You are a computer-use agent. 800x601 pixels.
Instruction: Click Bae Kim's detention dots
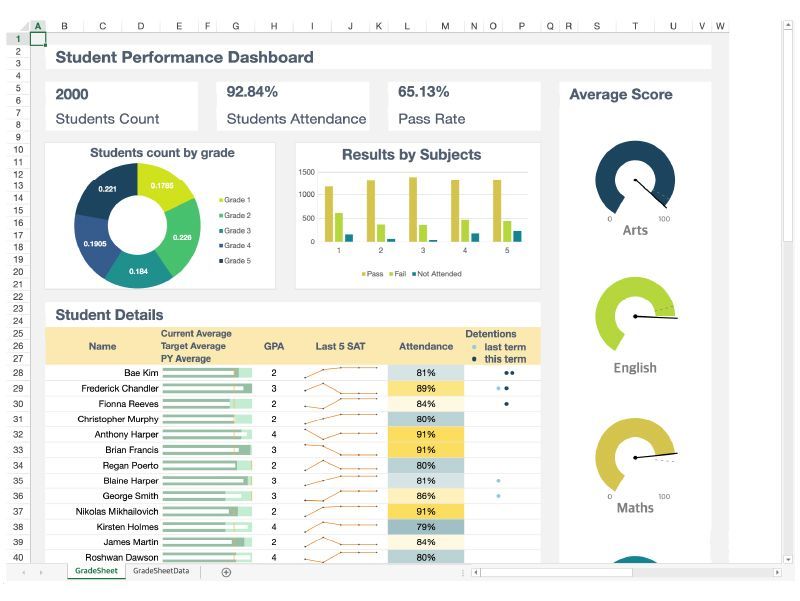coord(509,373)
